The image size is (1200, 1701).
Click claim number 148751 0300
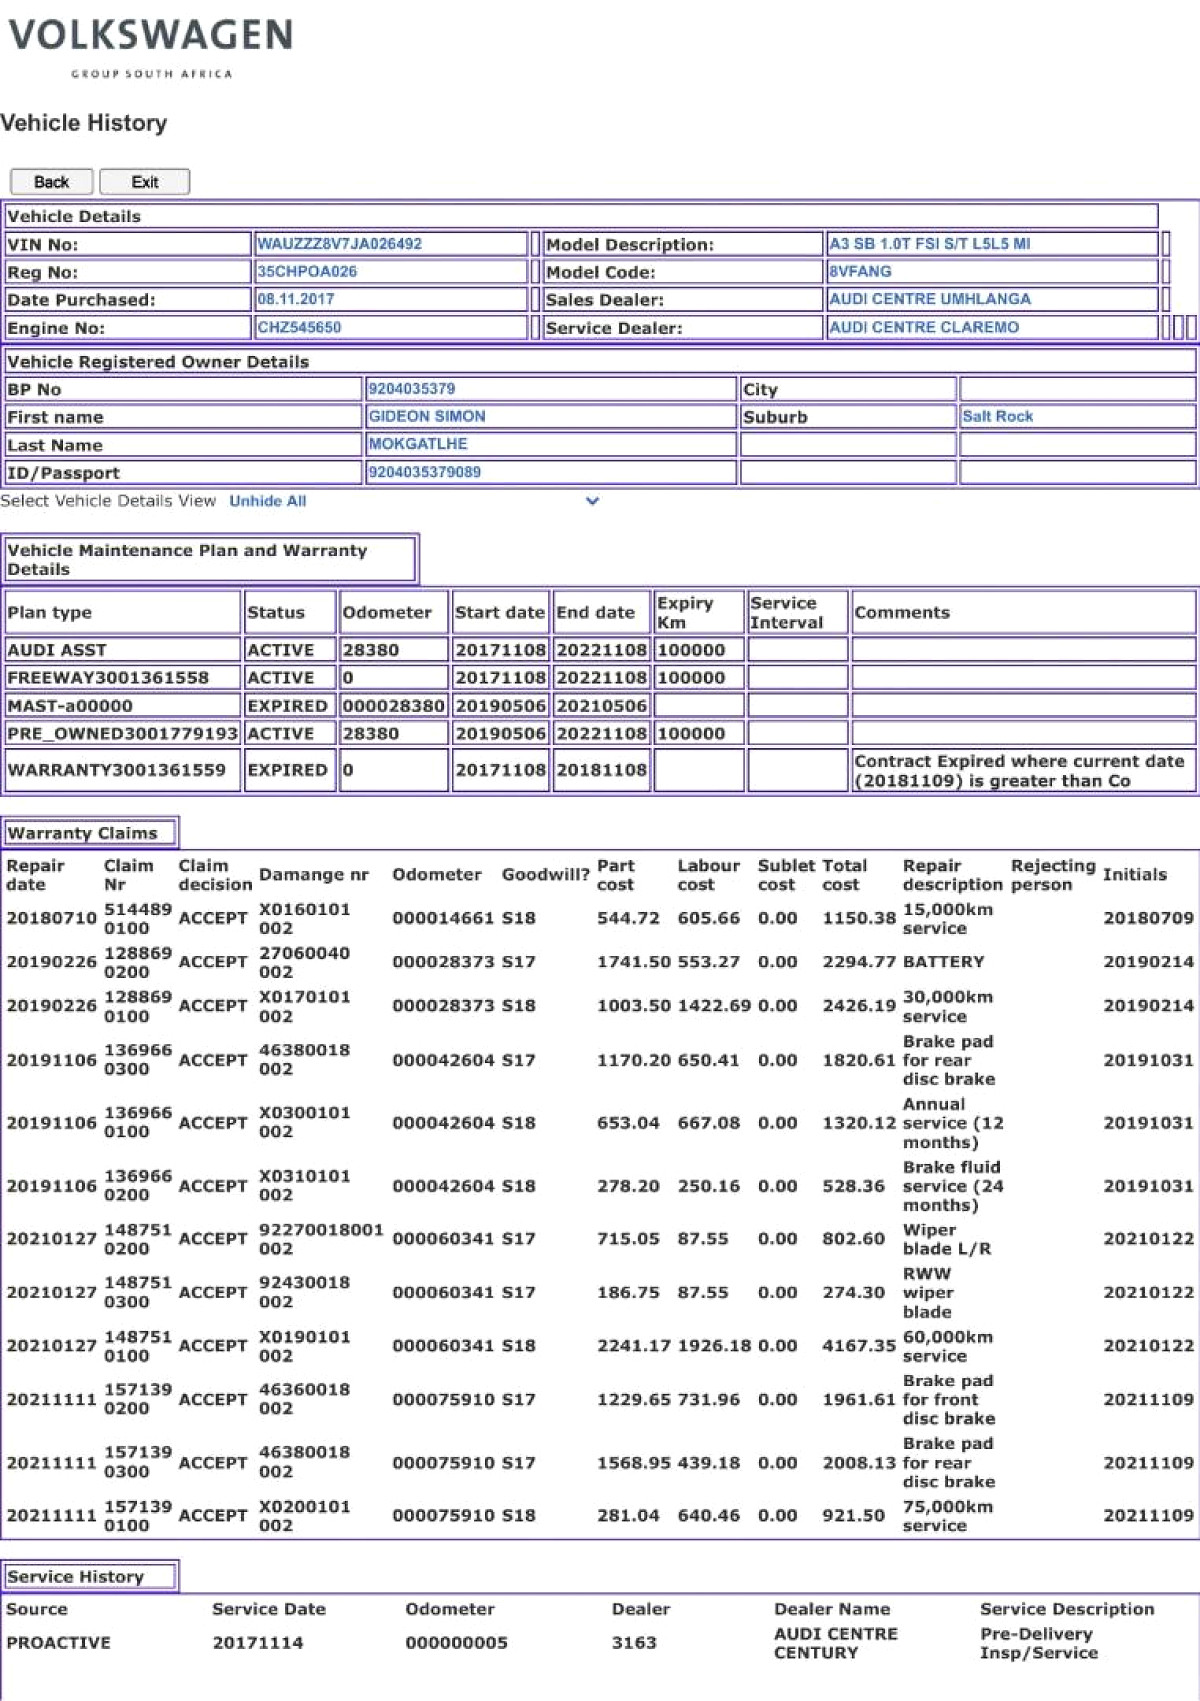(x=138, y=1293)
